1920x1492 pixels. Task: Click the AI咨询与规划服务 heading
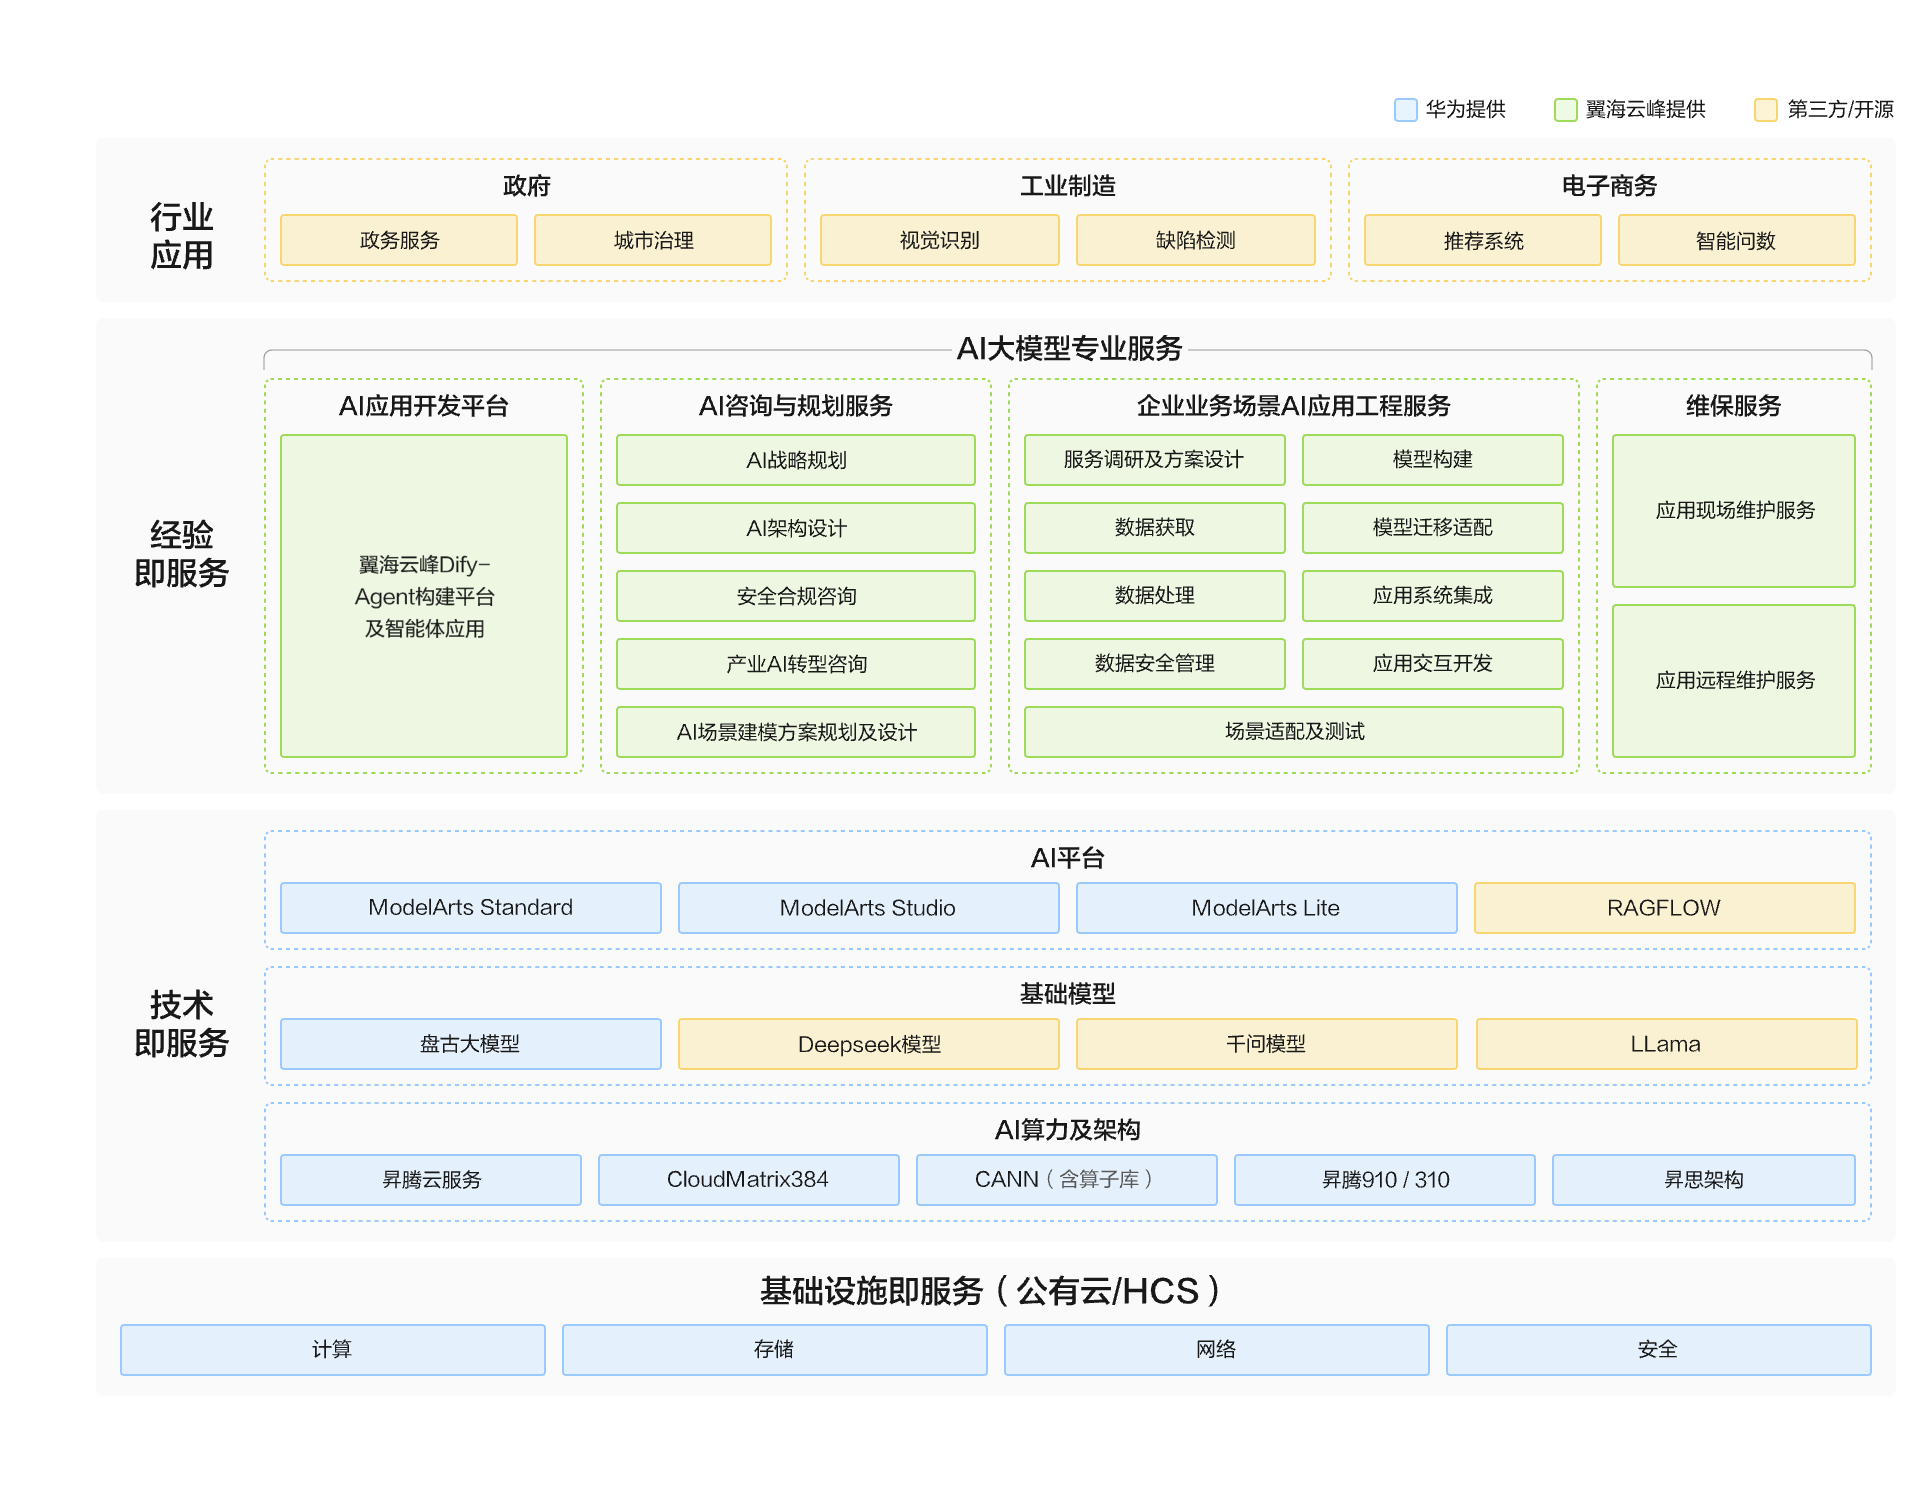click(x=796, y=406)
